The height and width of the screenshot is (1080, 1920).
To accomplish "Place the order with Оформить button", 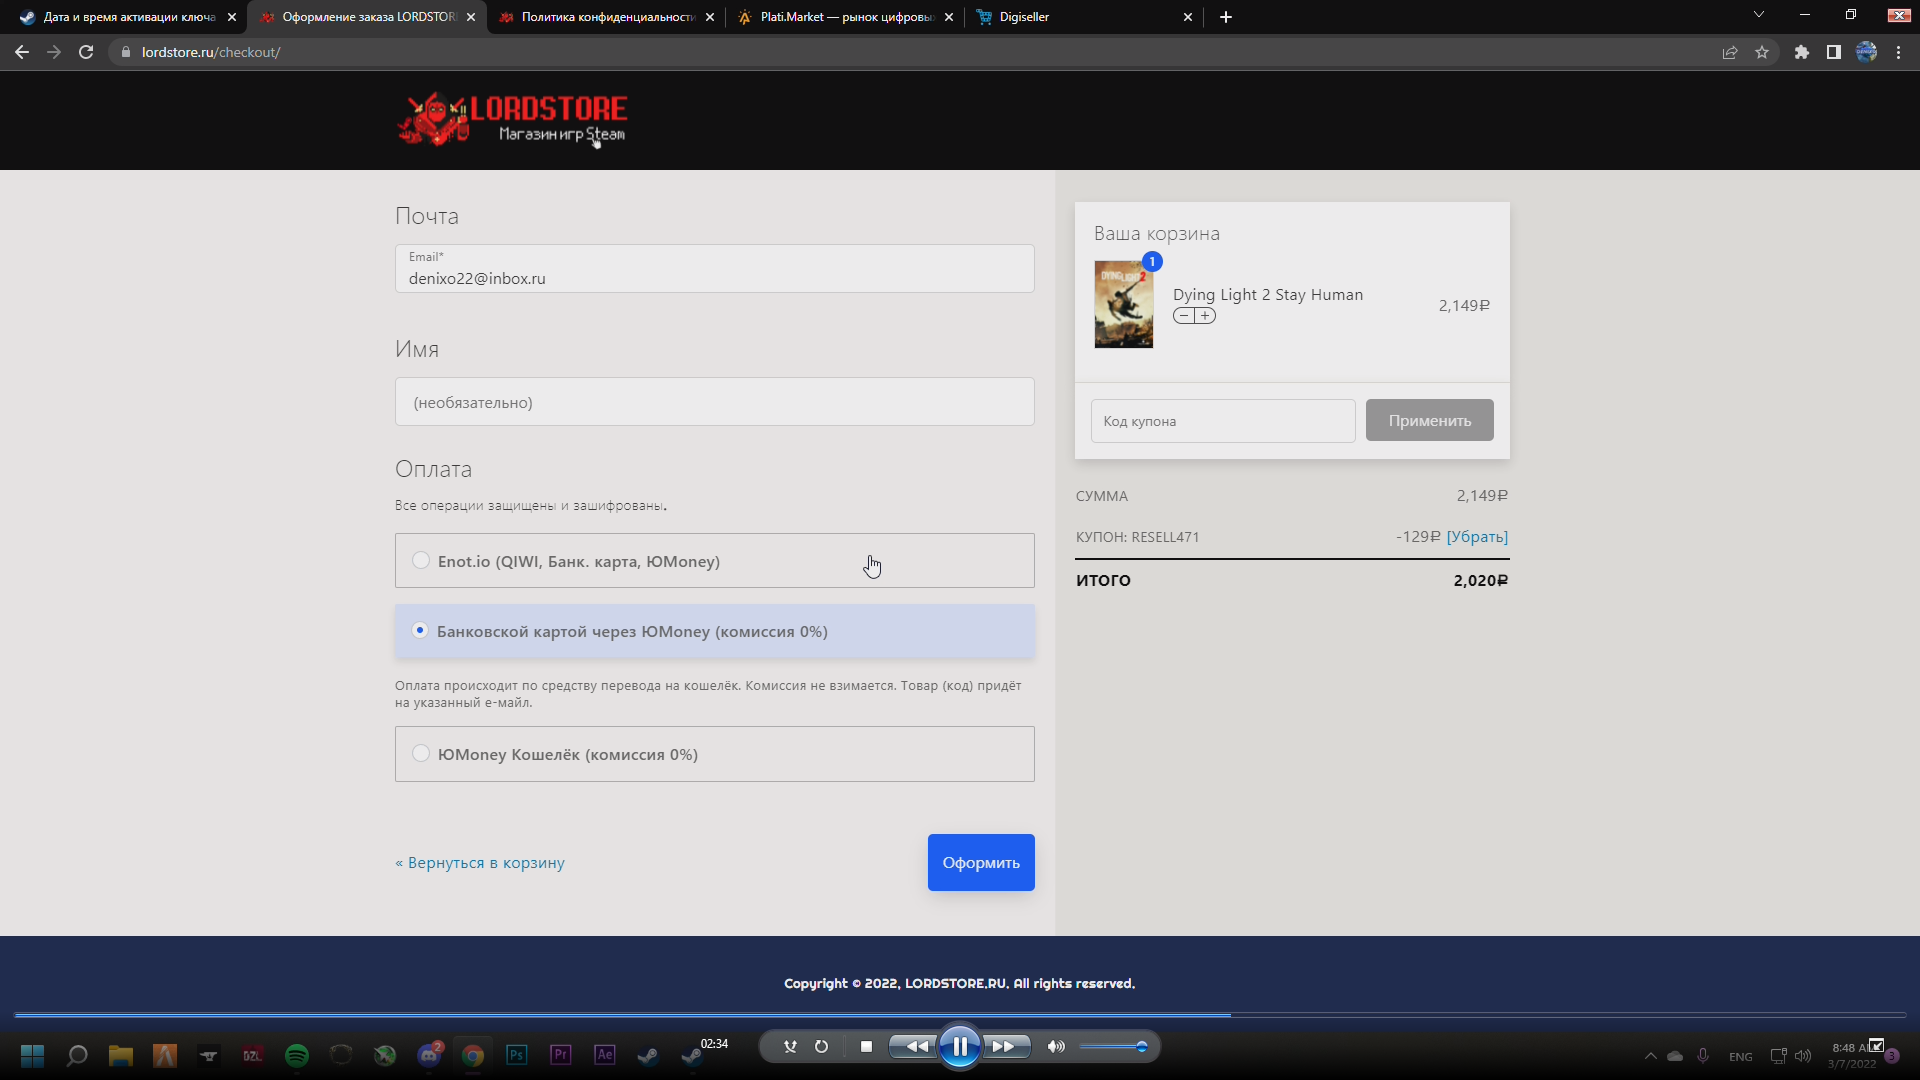I will coord(981,863).
